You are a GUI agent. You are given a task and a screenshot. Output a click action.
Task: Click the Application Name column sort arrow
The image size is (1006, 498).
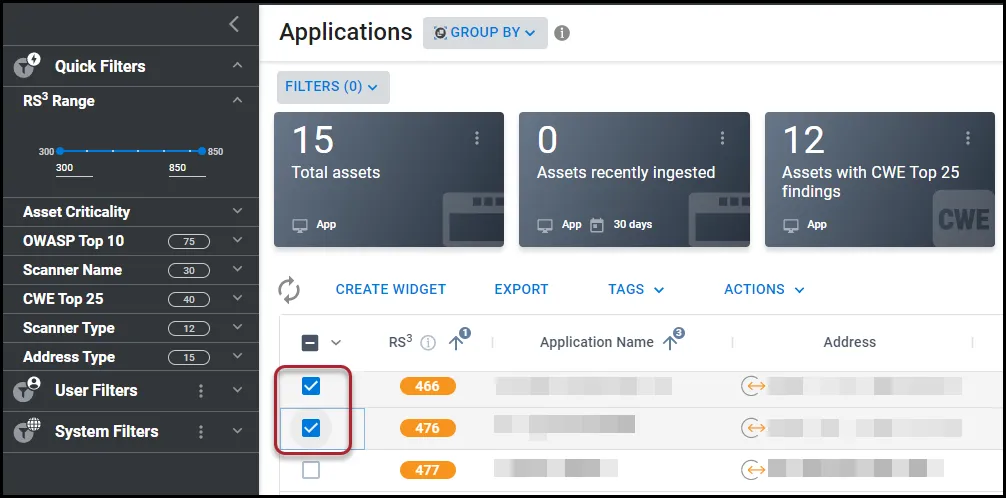pos(670,343)
